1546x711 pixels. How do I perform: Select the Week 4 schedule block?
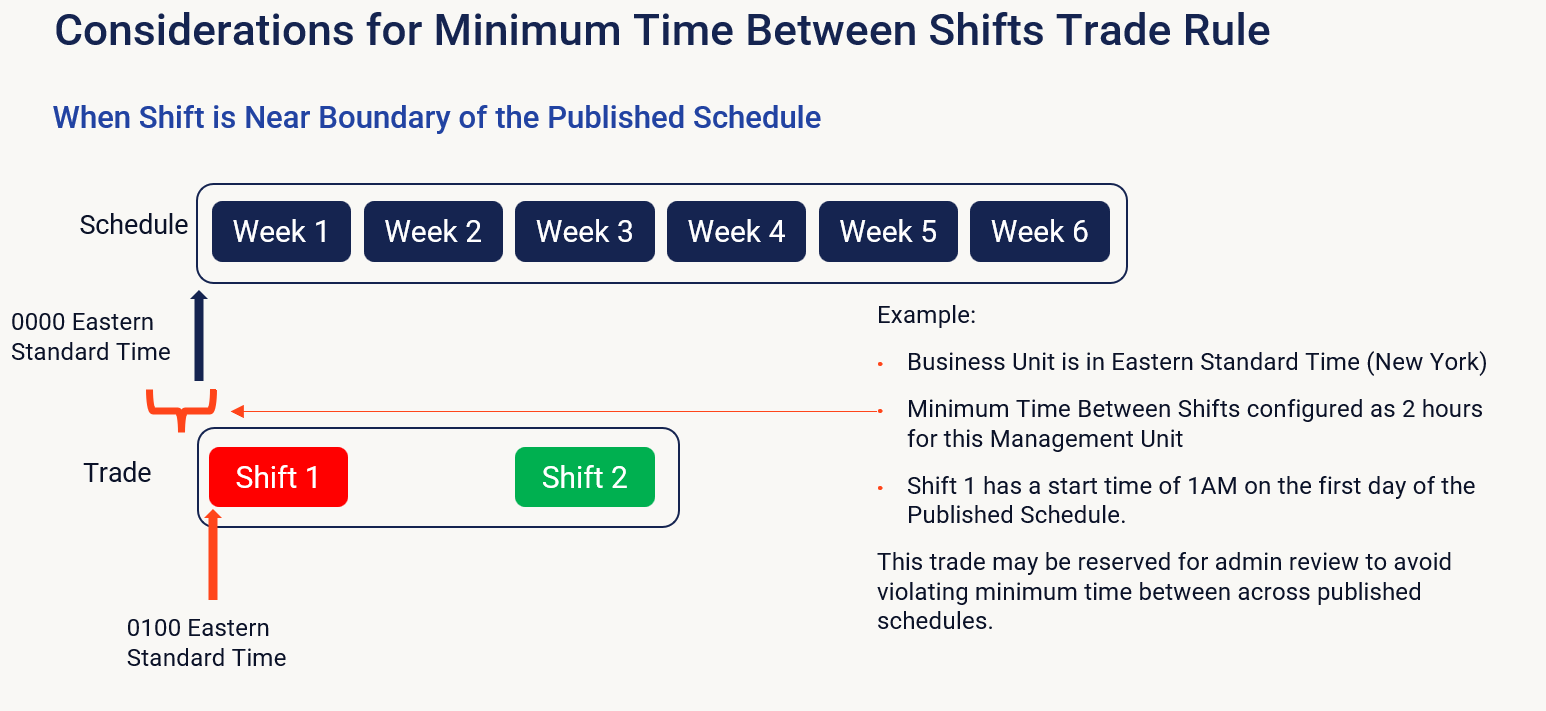736,232
